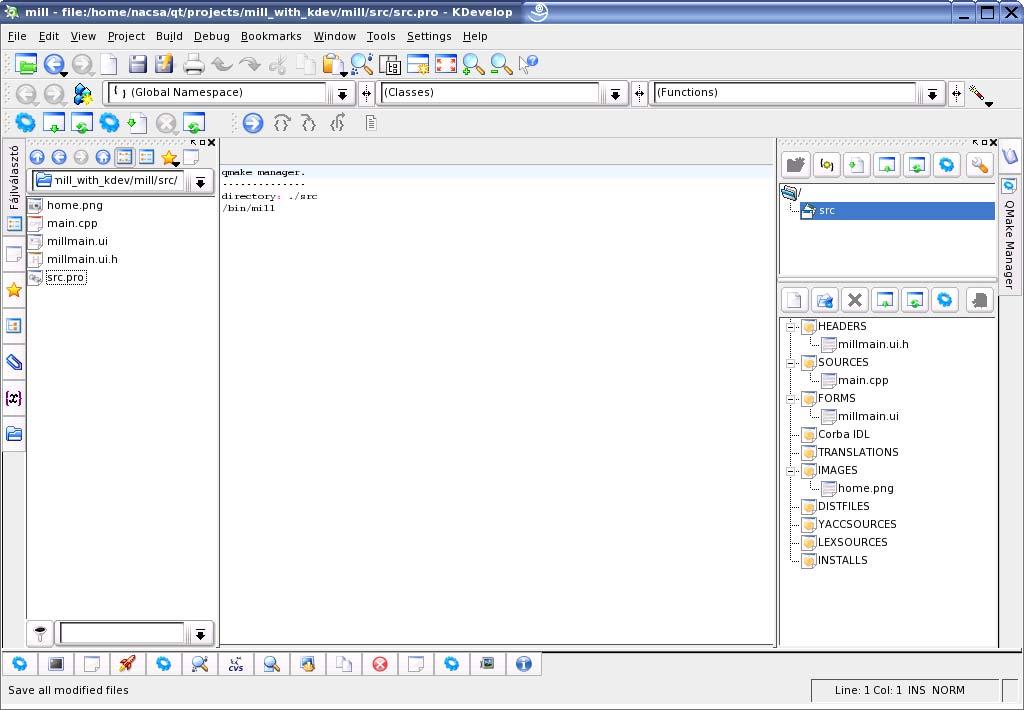
Task: Click the terminal screen icon in bottom toolbar
Action: 56,664
